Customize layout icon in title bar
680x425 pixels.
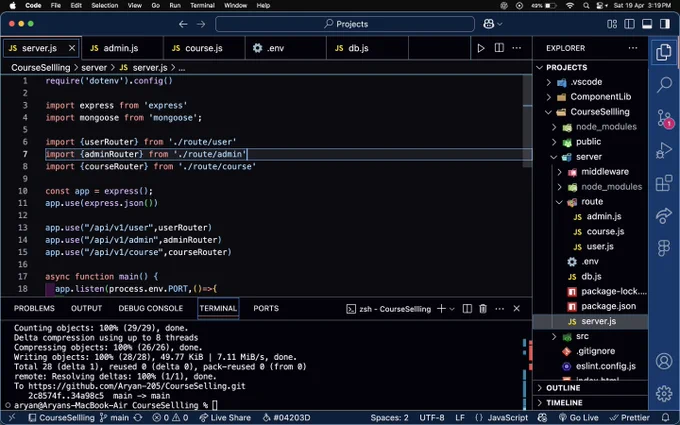coord(612,24)
